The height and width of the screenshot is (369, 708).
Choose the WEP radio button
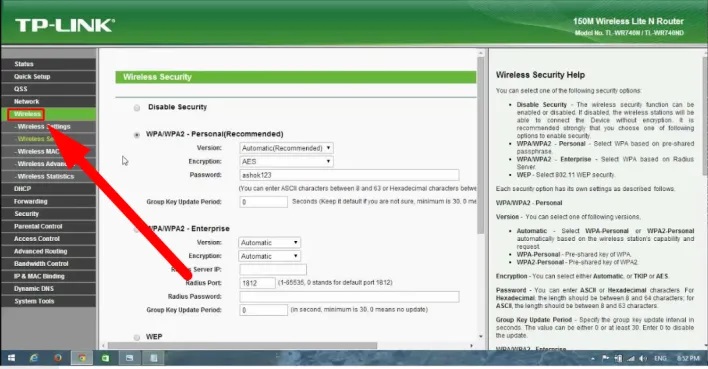coord(137,337)
